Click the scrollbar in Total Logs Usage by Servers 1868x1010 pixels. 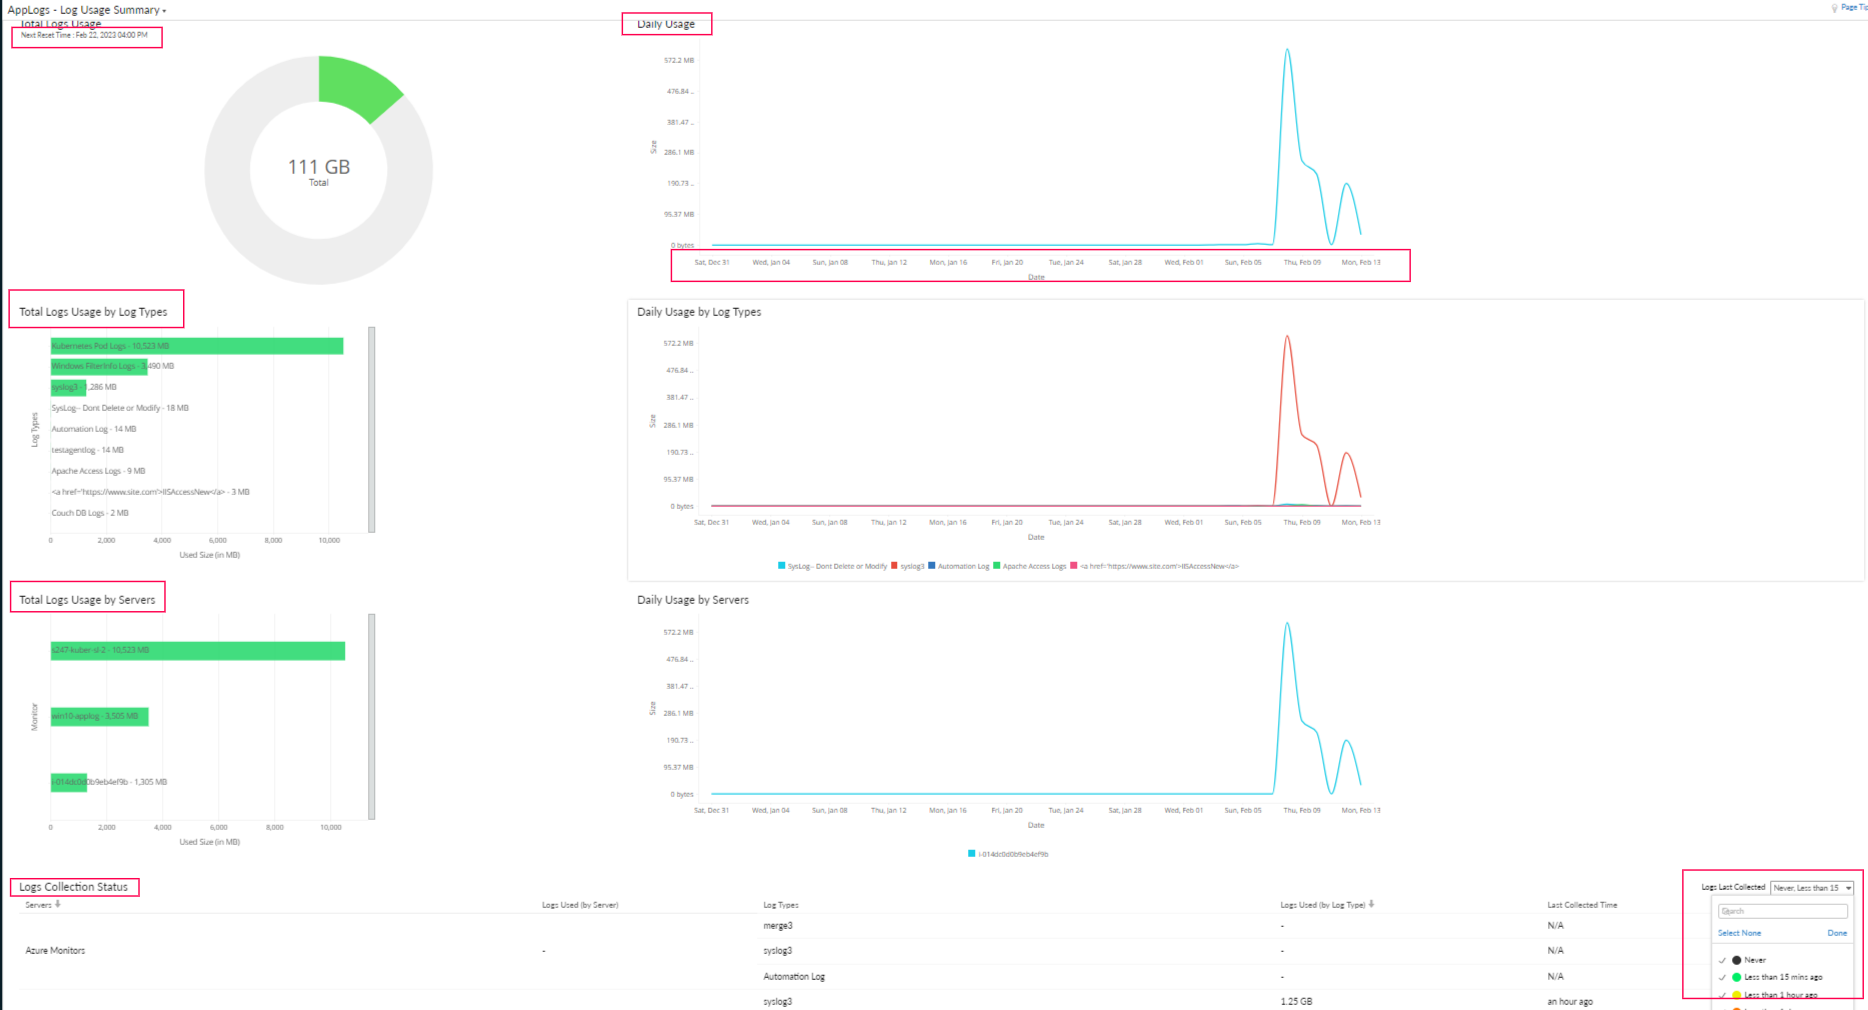tap(372, 716)
